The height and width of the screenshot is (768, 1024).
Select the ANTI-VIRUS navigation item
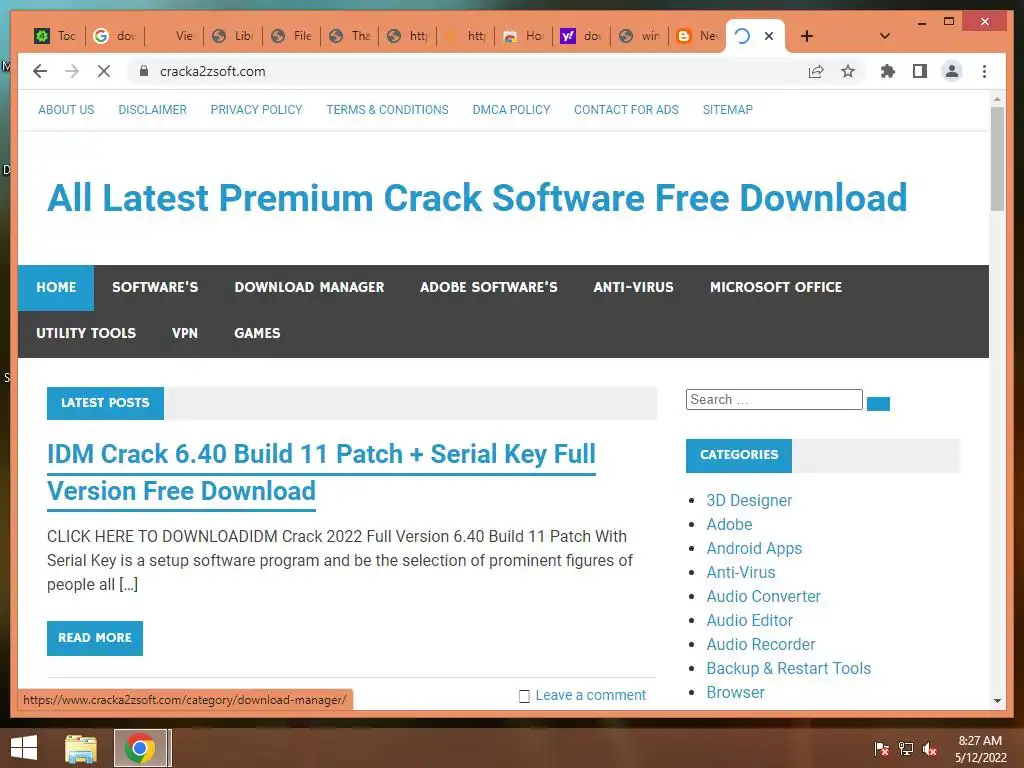(633, 287)
